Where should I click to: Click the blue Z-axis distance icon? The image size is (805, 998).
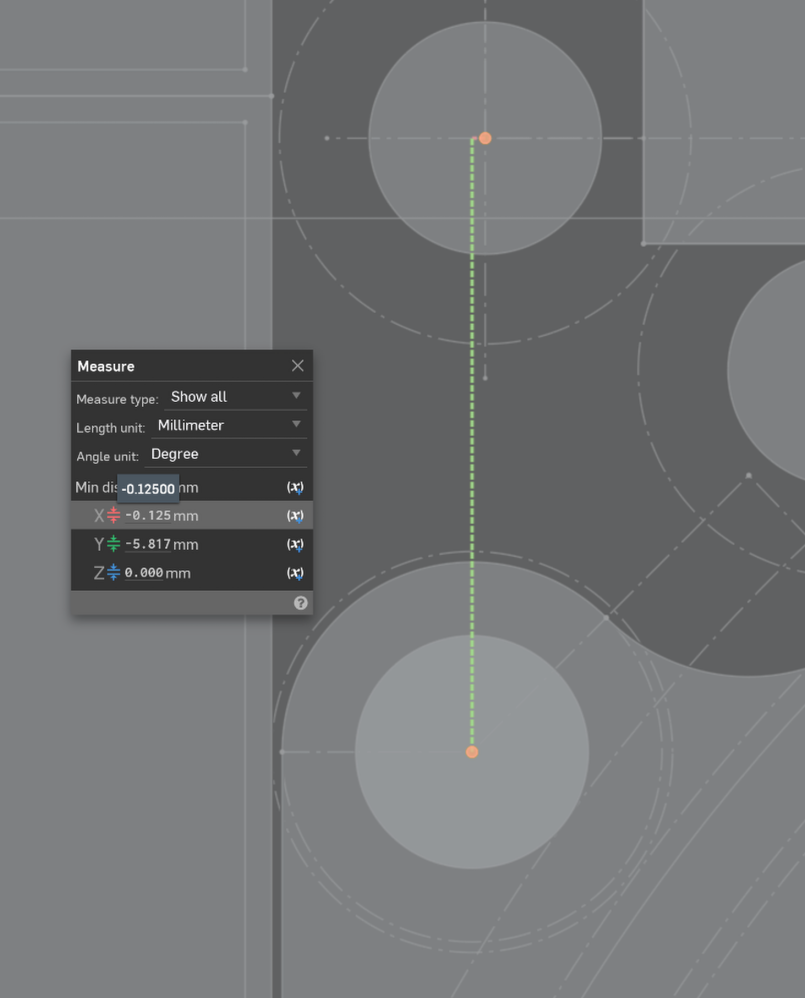click(113, 573)
